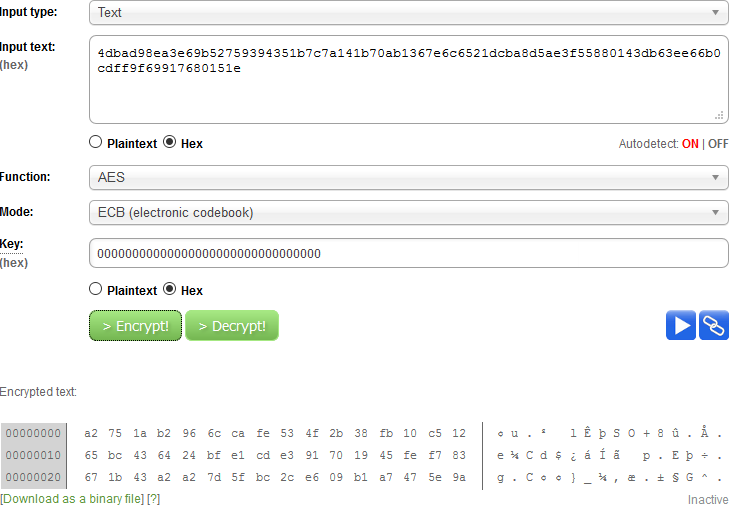741x530 pixels.
Task: Click the Download as a binary file link
Action: point(72,498)
